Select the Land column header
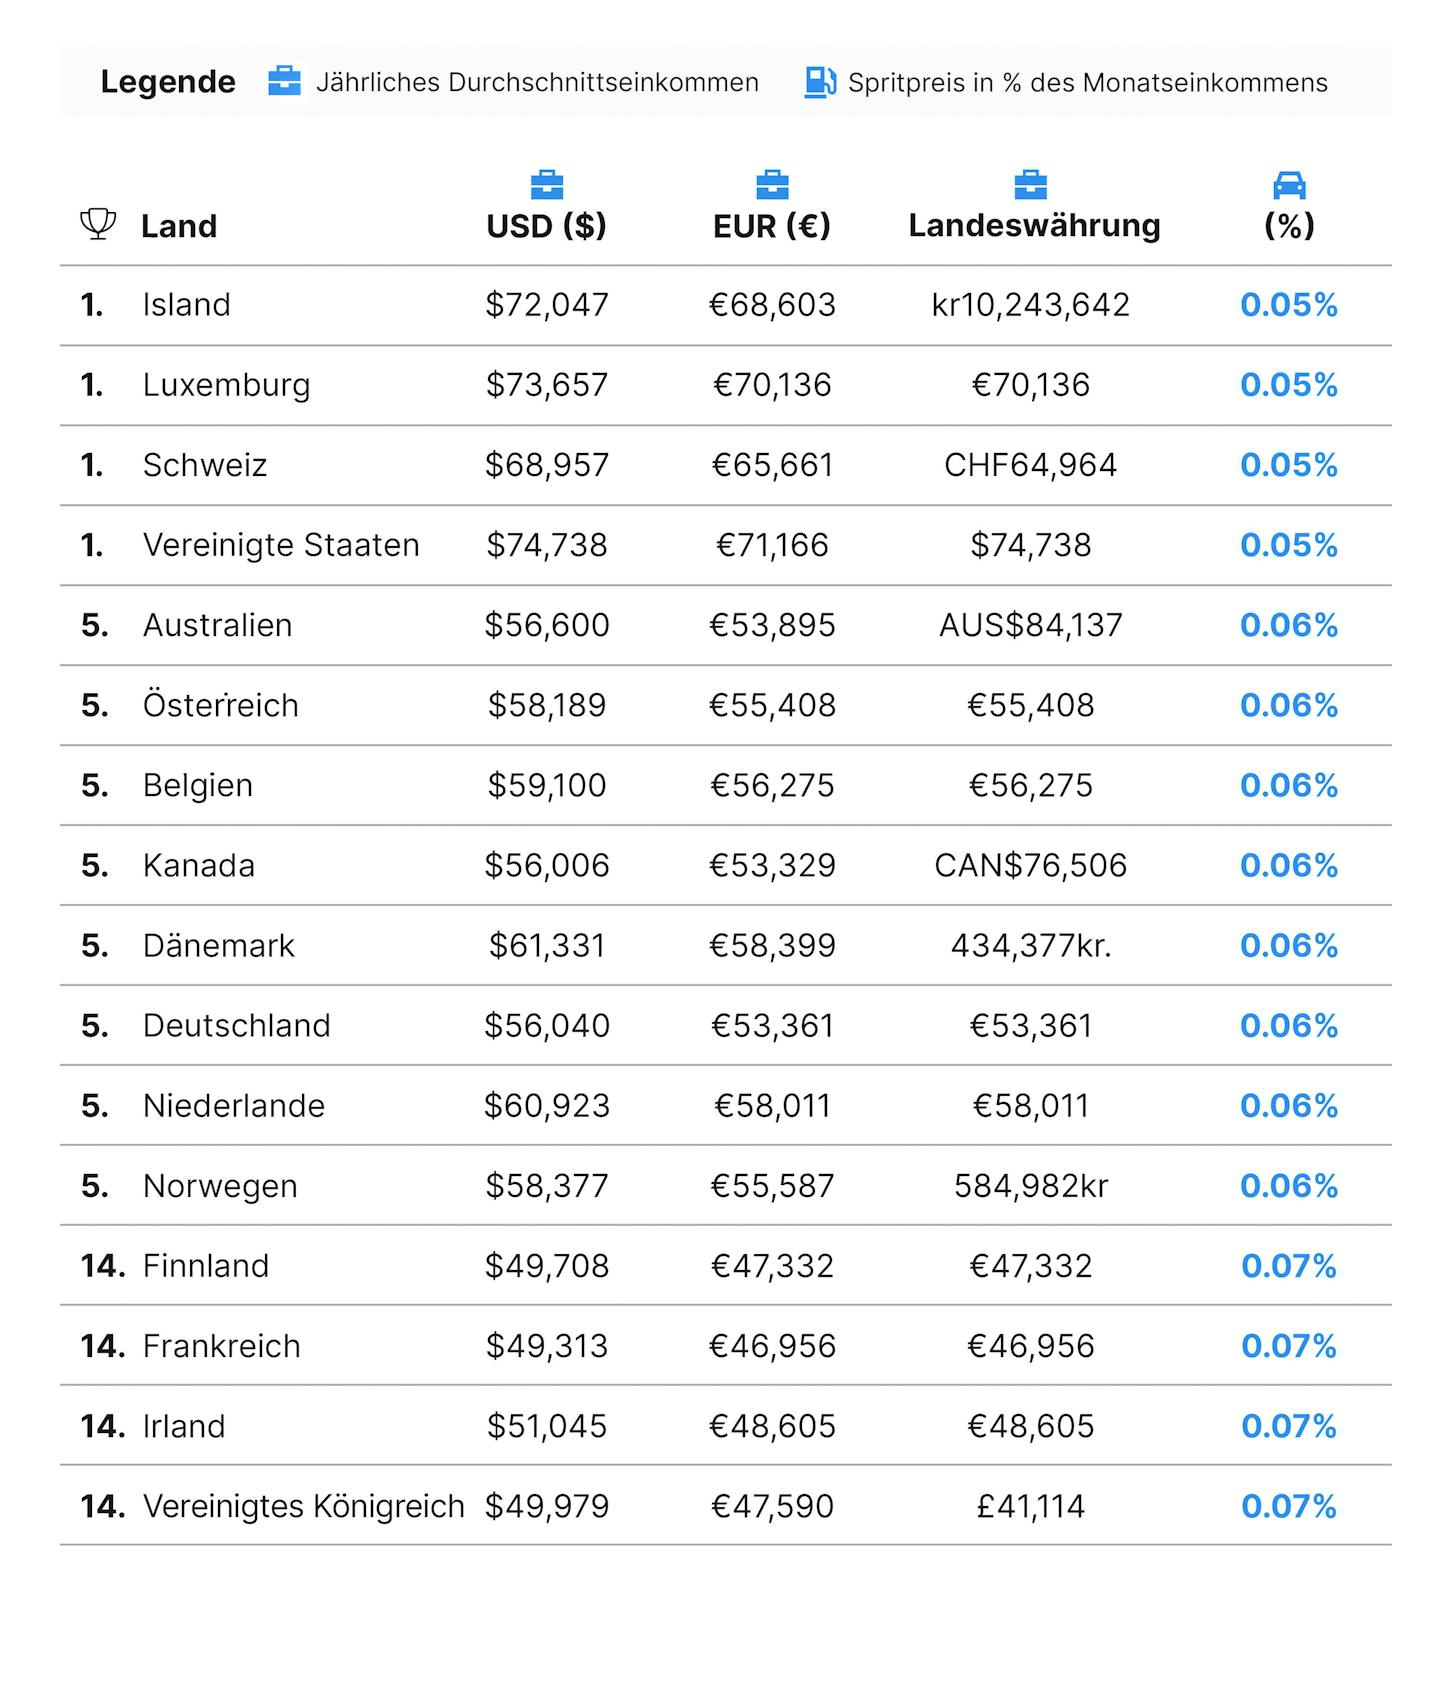The image size is (1452, 1685). [x=179, y=226]
